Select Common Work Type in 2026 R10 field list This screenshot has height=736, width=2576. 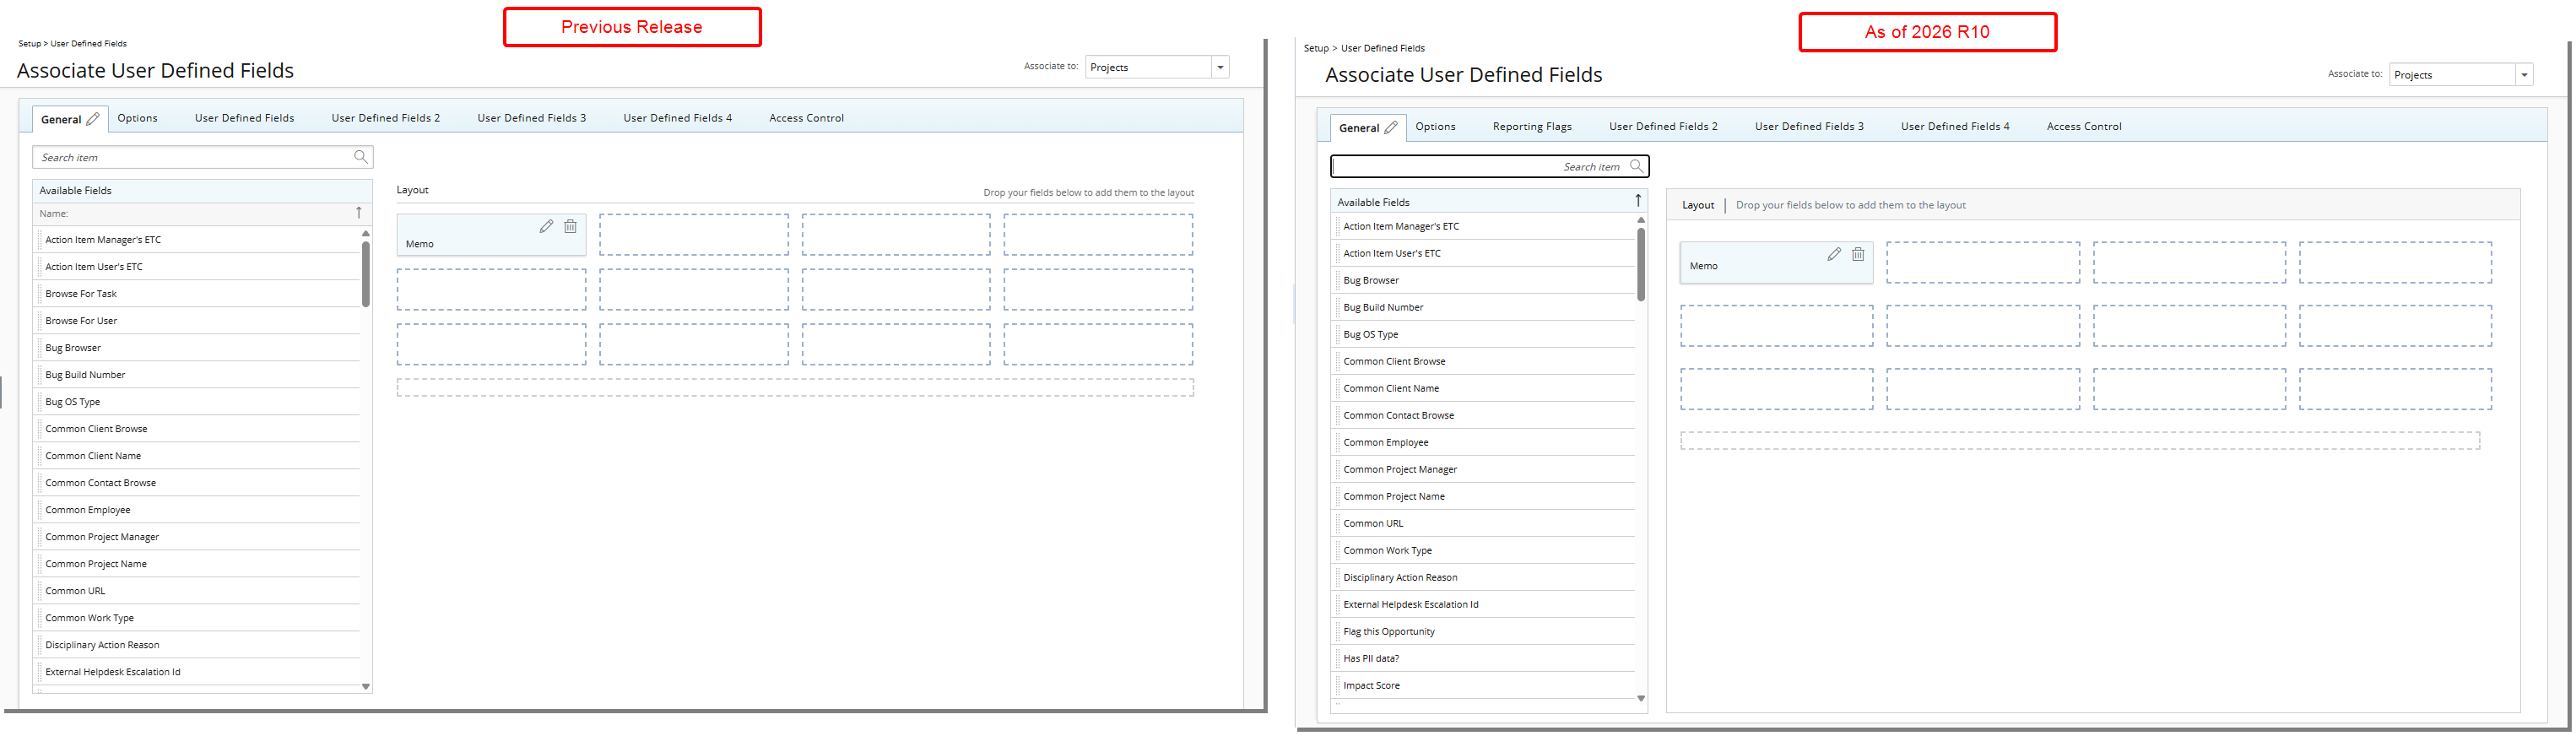(1485, 550)
